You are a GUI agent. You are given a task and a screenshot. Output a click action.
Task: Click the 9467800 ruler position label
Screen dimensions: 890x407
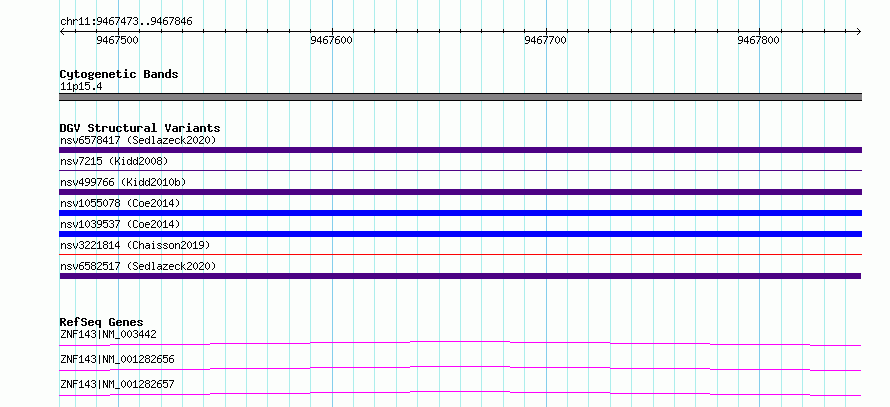point(759,41)
